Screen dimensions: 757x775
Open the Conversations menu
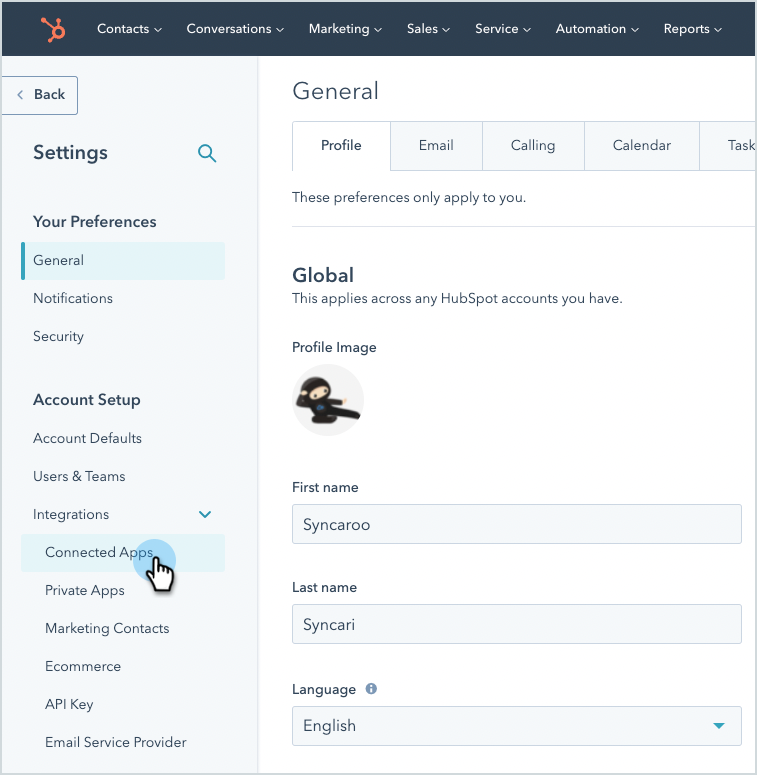[235, 29]
